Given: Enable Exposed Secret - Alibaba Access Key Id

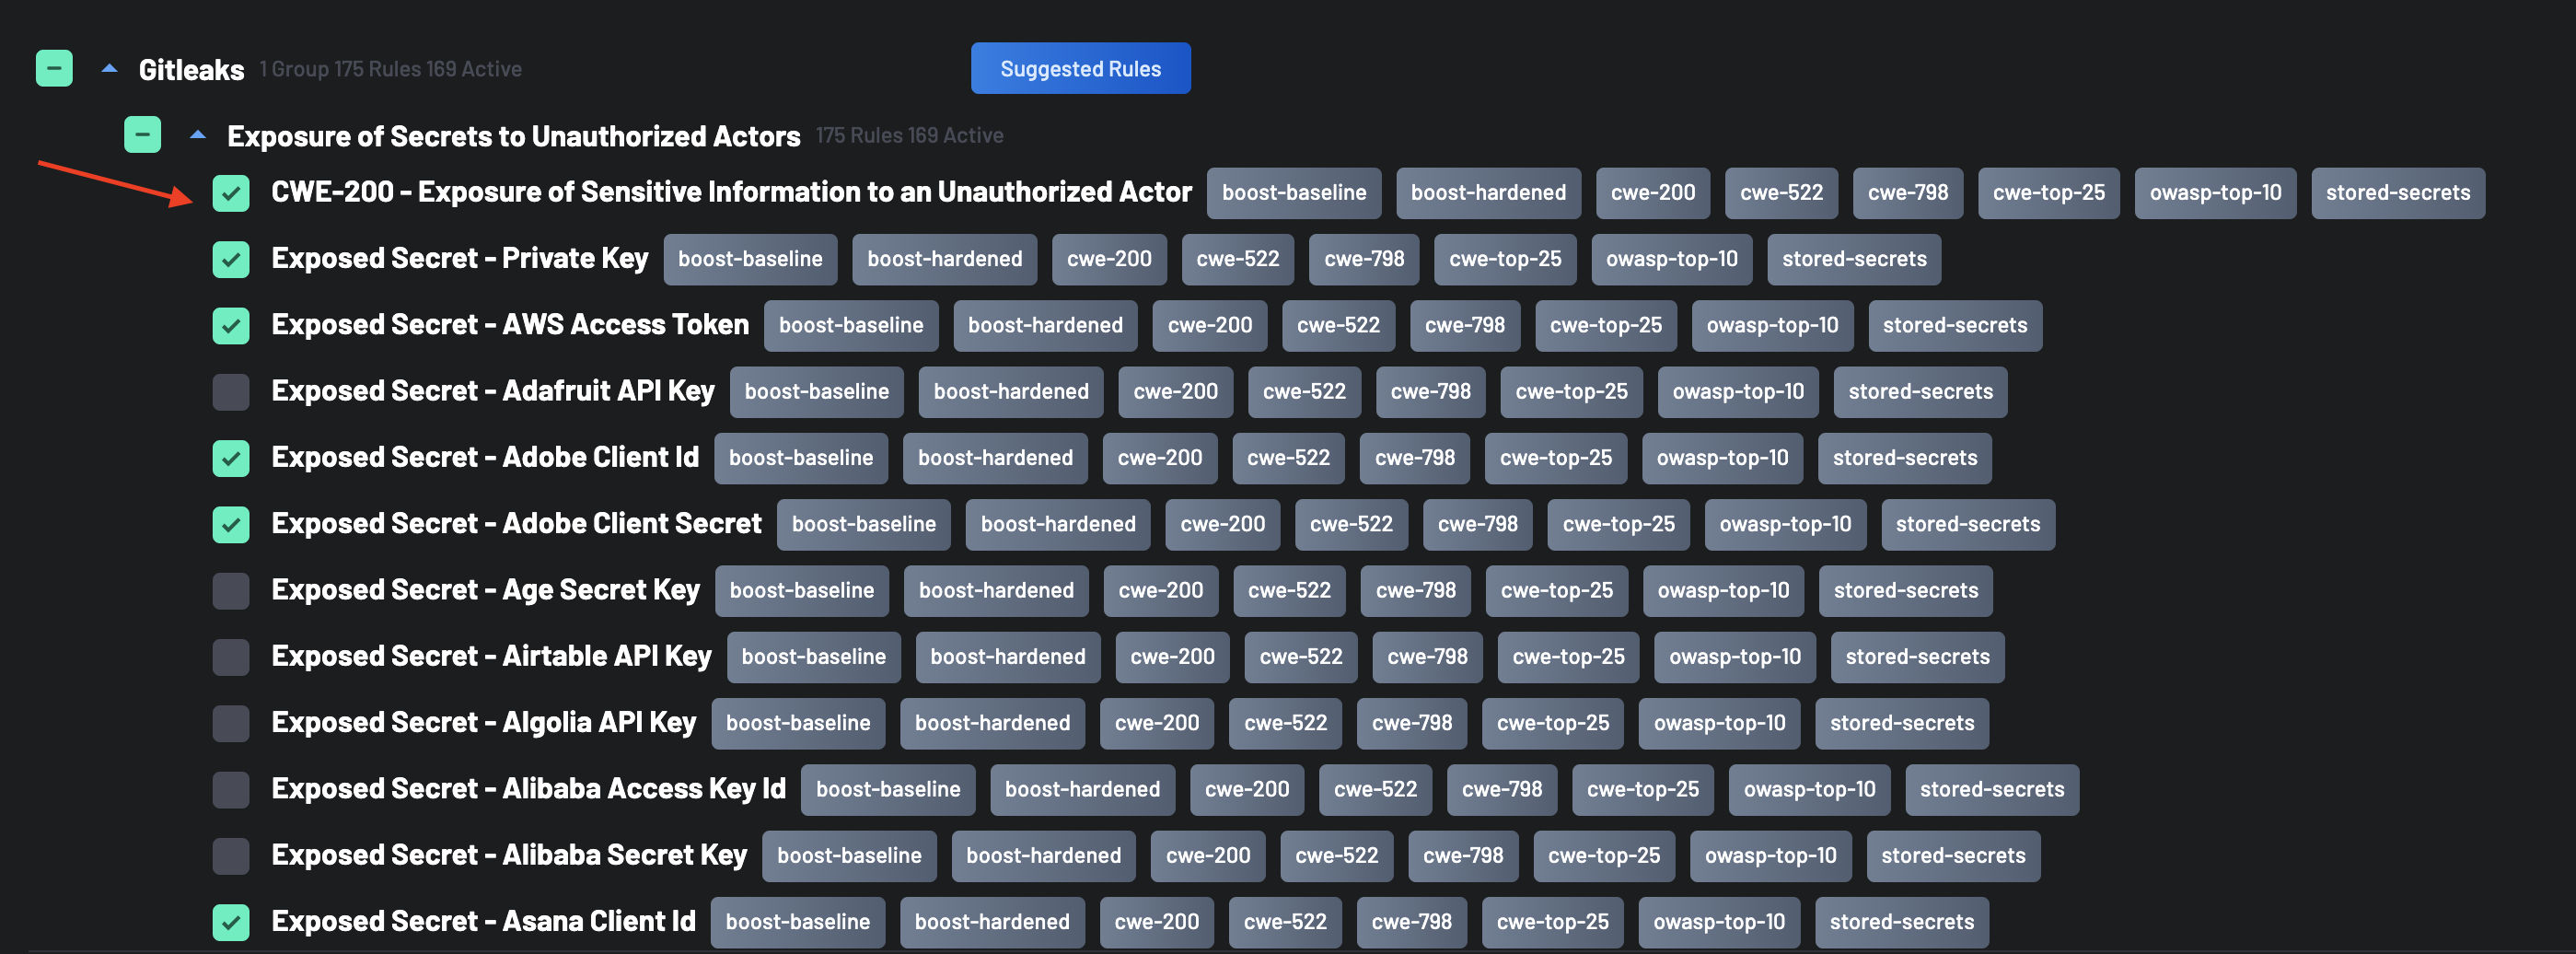Looking at the screenshot, I should click(231, 789).
